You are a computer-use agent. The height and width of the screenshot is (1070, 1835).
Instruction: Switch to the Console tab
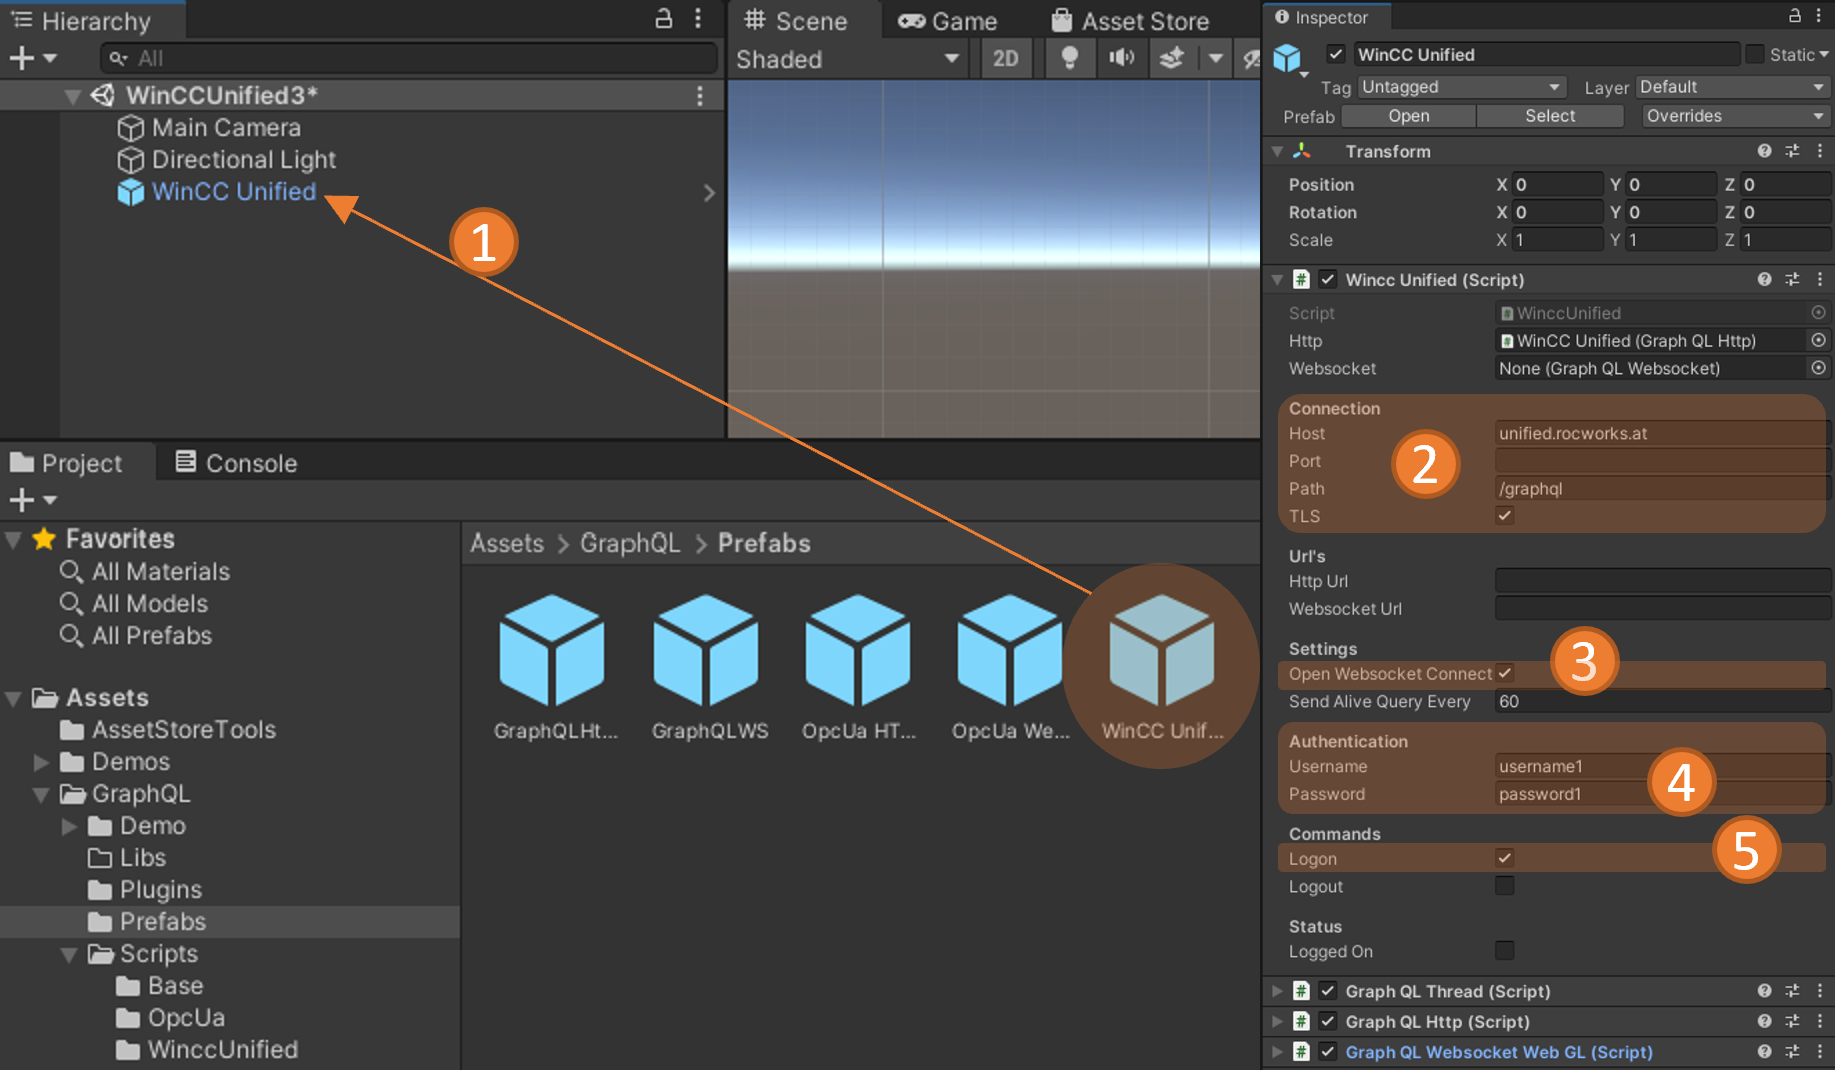(x=236, y=463)
